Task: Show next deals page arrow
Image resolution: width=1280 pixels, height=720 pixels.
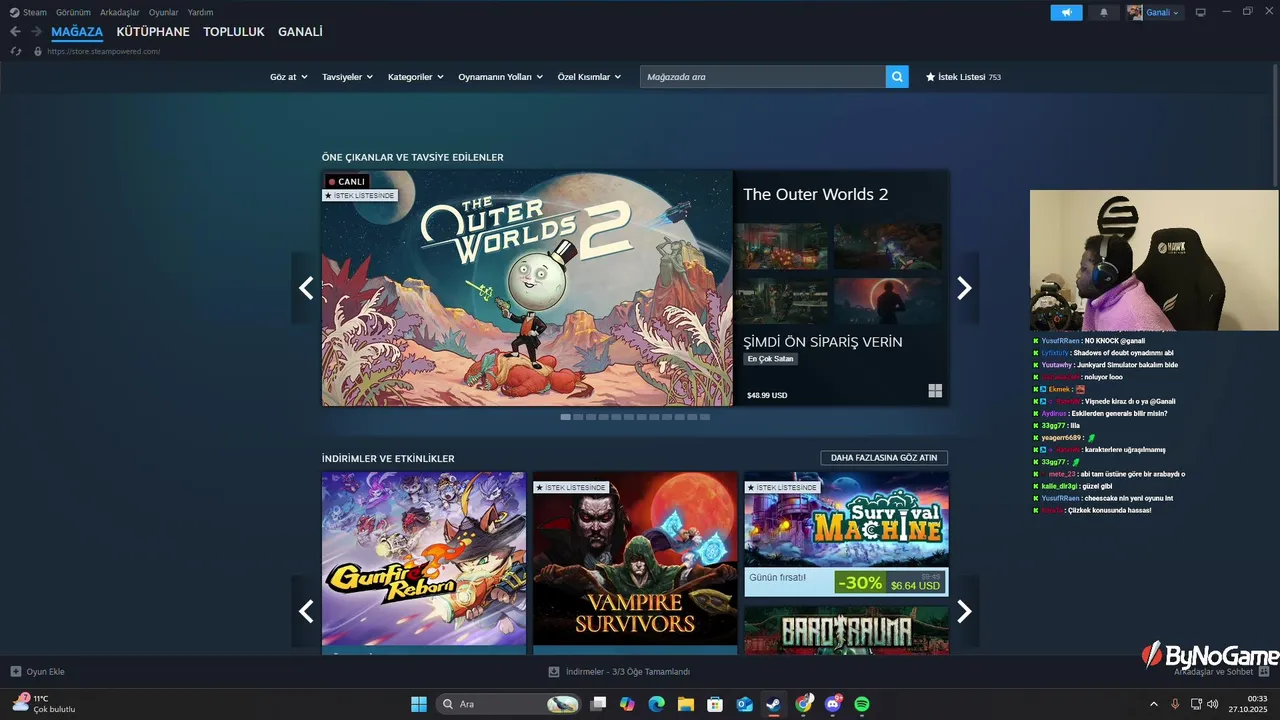Action: point(964,611)
